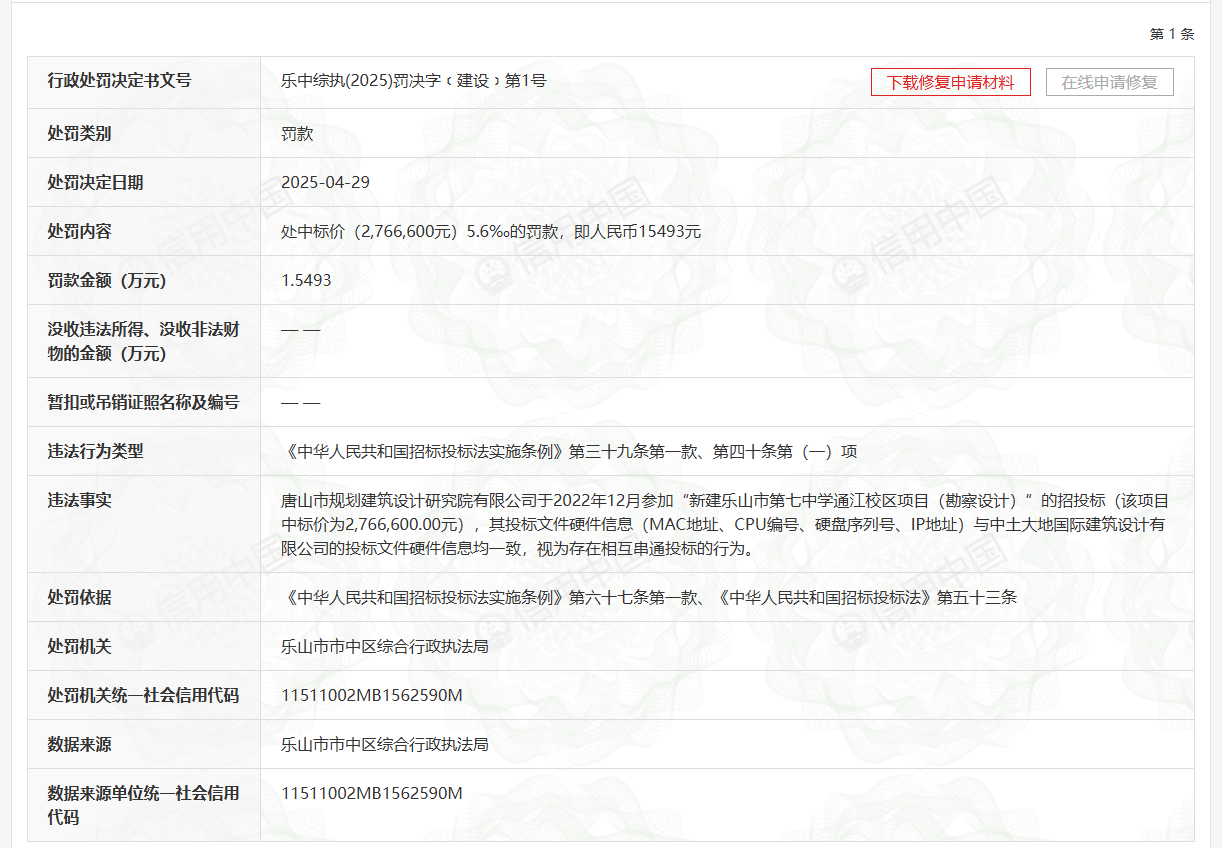Click the 数据来源单位统一社会信用代码 label

click(x=143, y=805)
